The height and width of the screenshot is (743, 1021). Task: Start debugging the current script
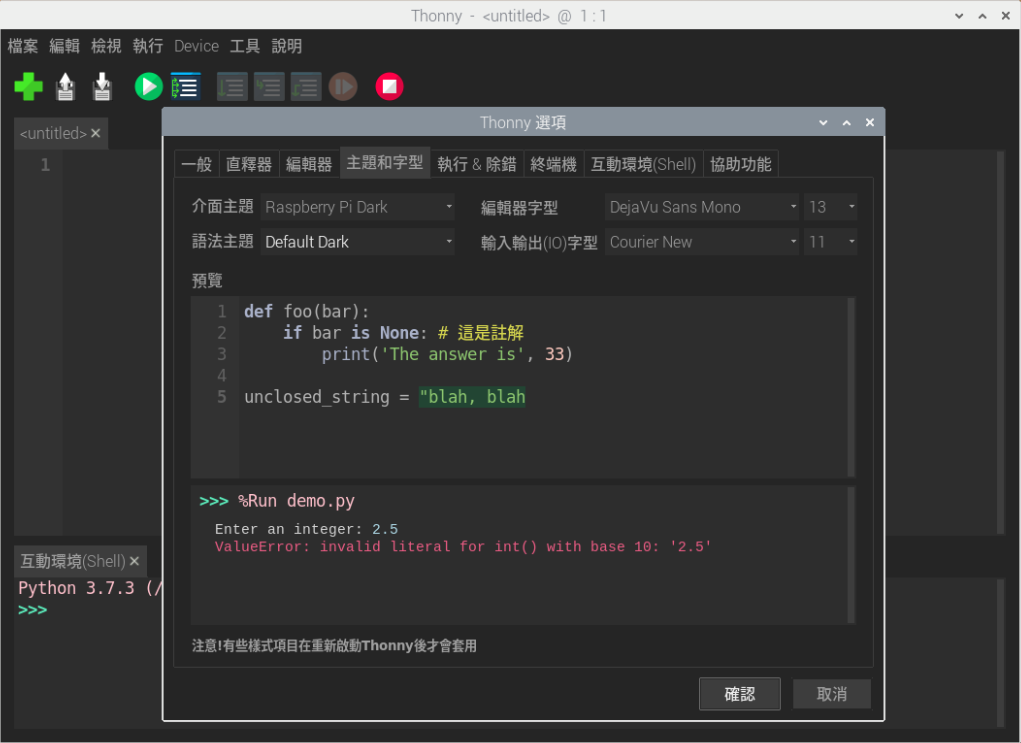(x=186, y=87)
